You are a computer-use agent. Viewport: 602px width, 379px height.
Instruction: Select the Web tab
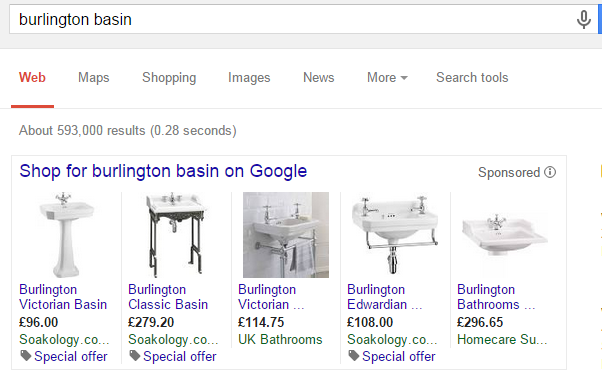coord(32,78)
